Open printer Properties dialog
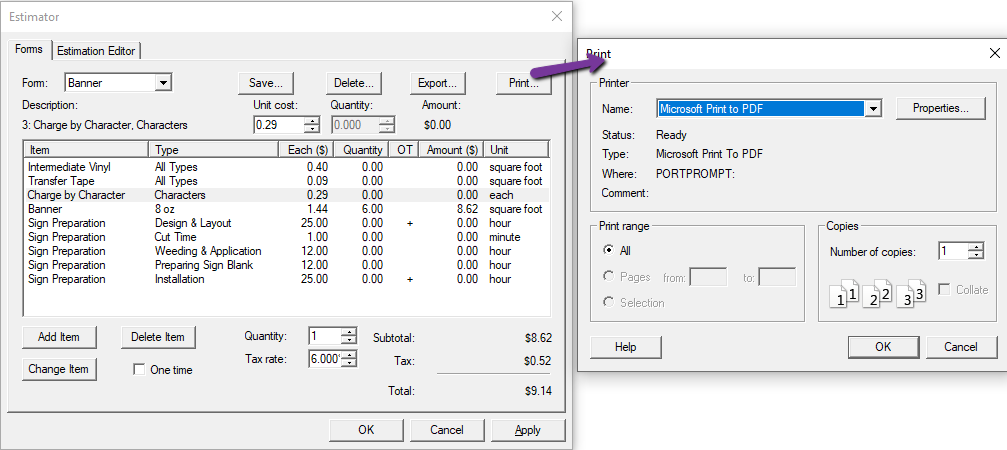 click(940, 108)
